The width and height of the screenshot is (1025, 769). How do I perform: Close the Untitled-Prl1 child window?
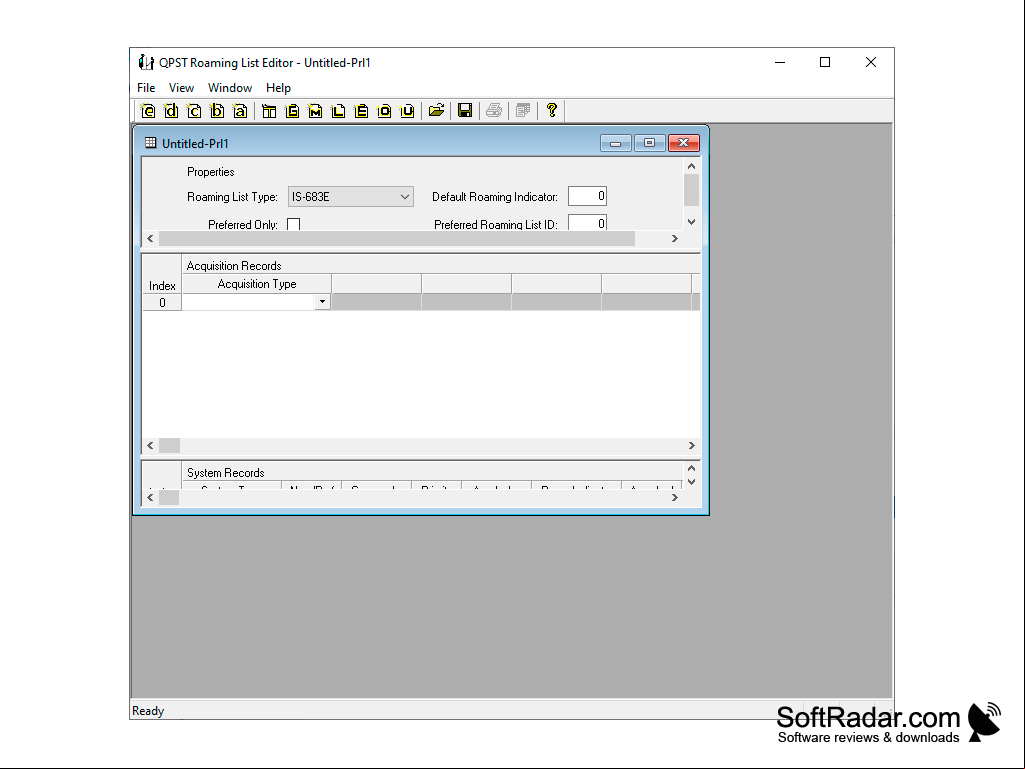click(684, 143)
